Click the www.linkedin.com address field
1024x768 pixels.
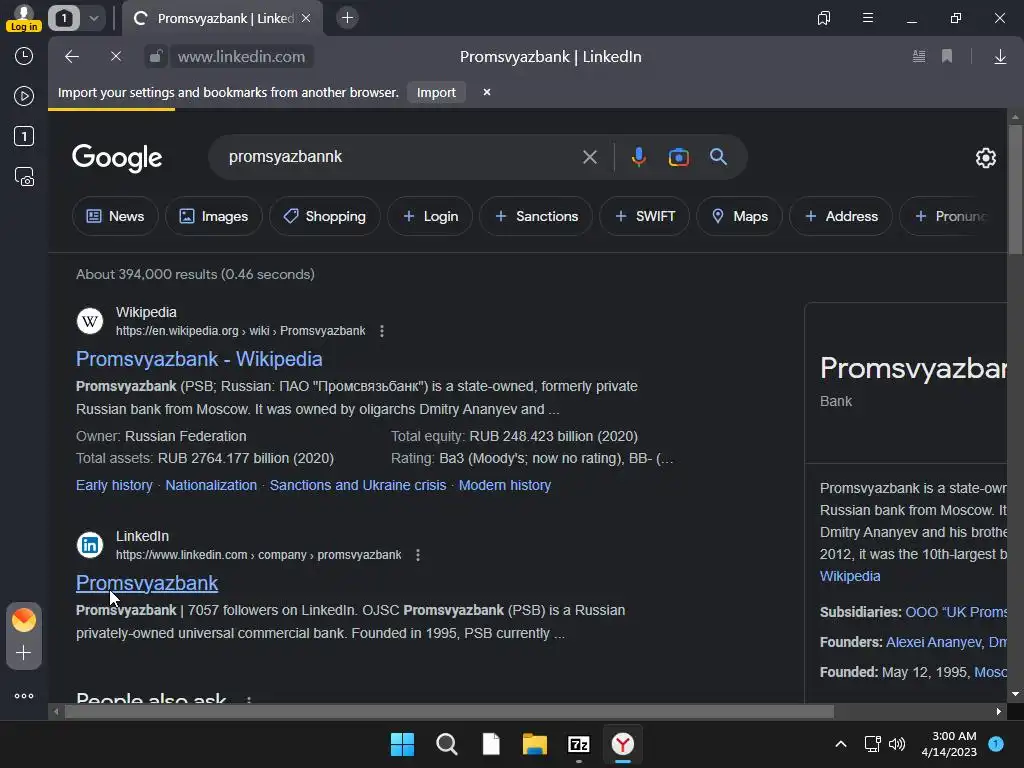point(241,57)
